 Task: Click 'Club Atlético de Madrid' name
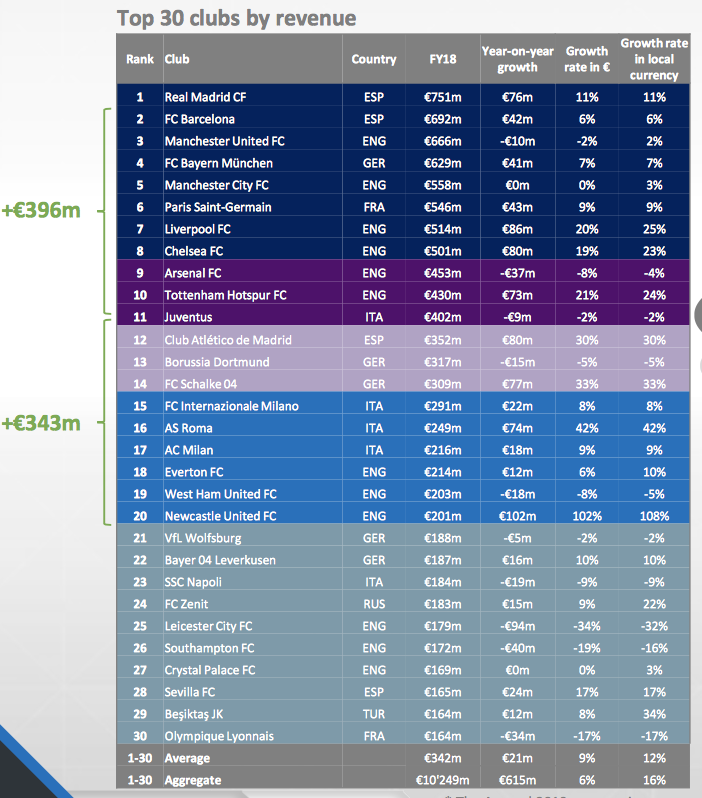228,340
